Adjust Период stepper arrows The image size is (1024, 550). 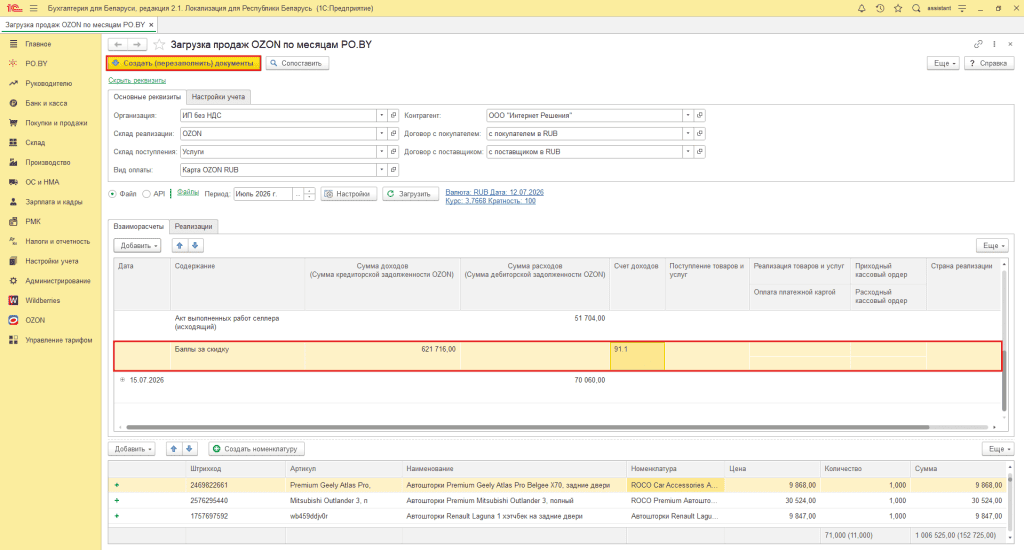tap(310, 194)
